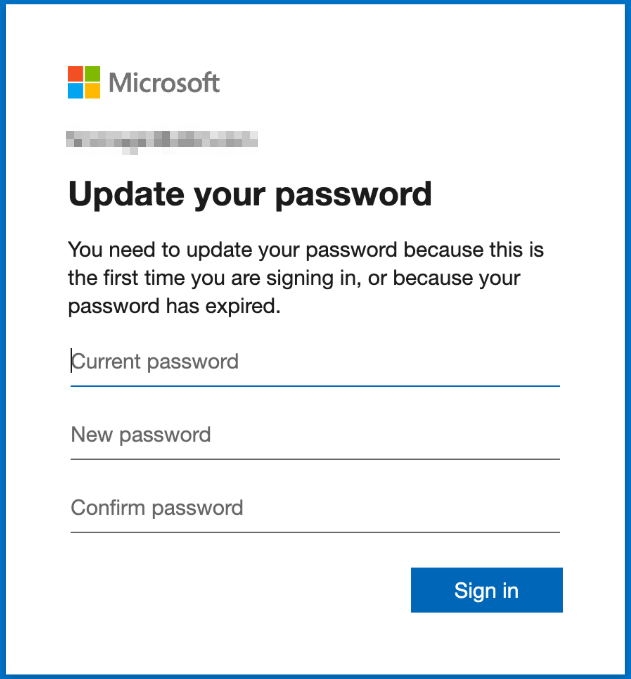This screenshot has height=679, width=631.
Task: Activate the Confirm password field
Action: (314, 508)
